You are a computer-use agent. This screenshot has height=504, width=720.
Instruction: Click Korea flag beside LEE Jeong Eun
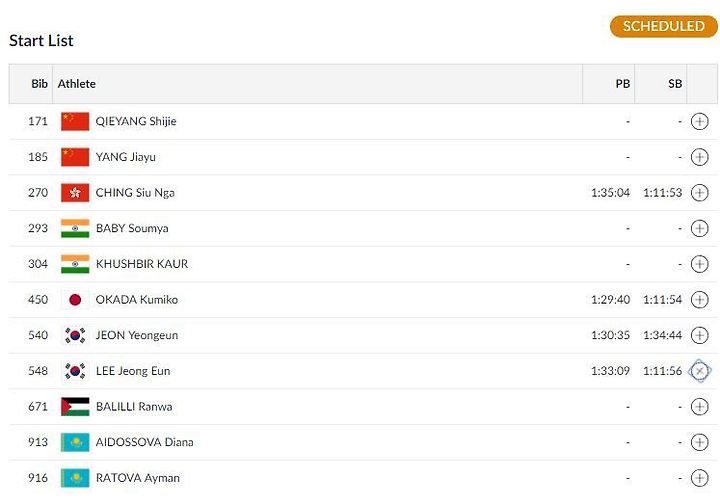coord(75,371)
